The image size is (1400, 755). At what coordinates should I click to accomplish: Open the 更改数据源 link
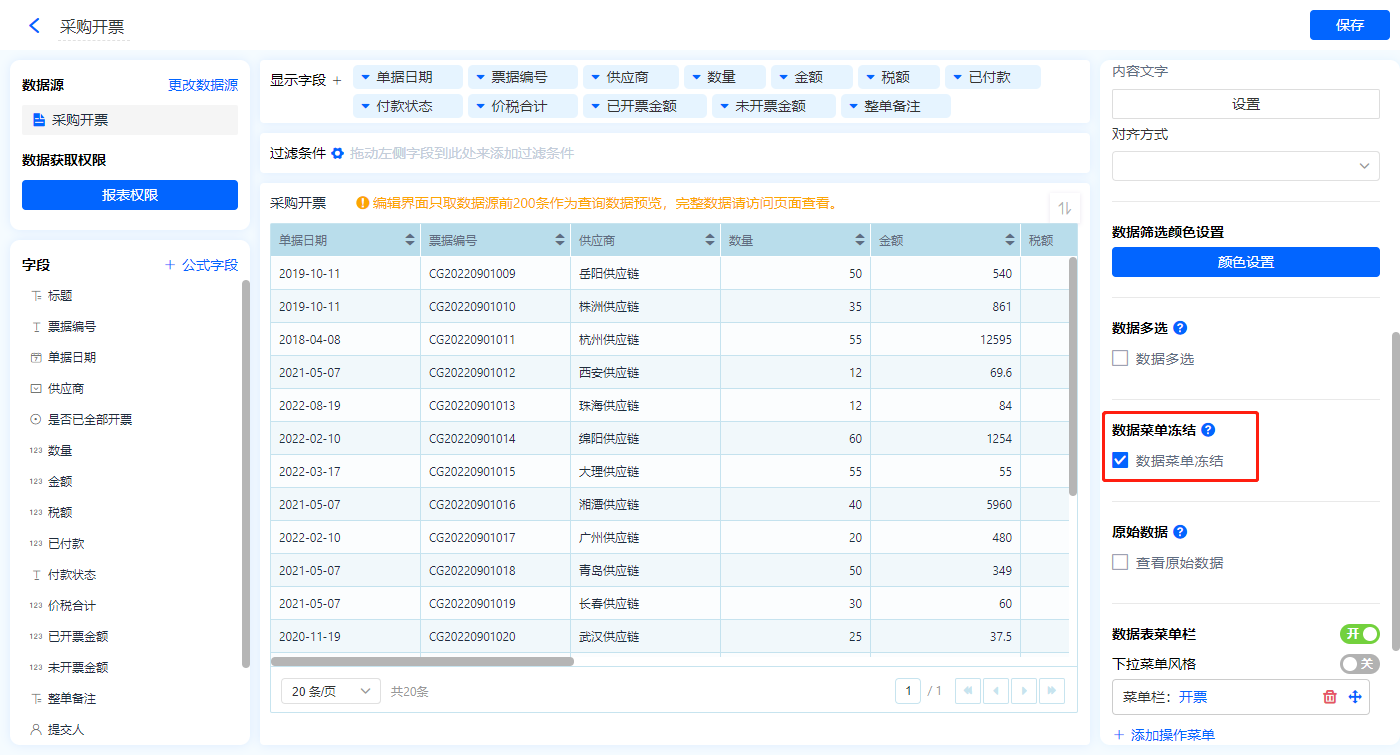pyautogui.click(x=203, y=86)
